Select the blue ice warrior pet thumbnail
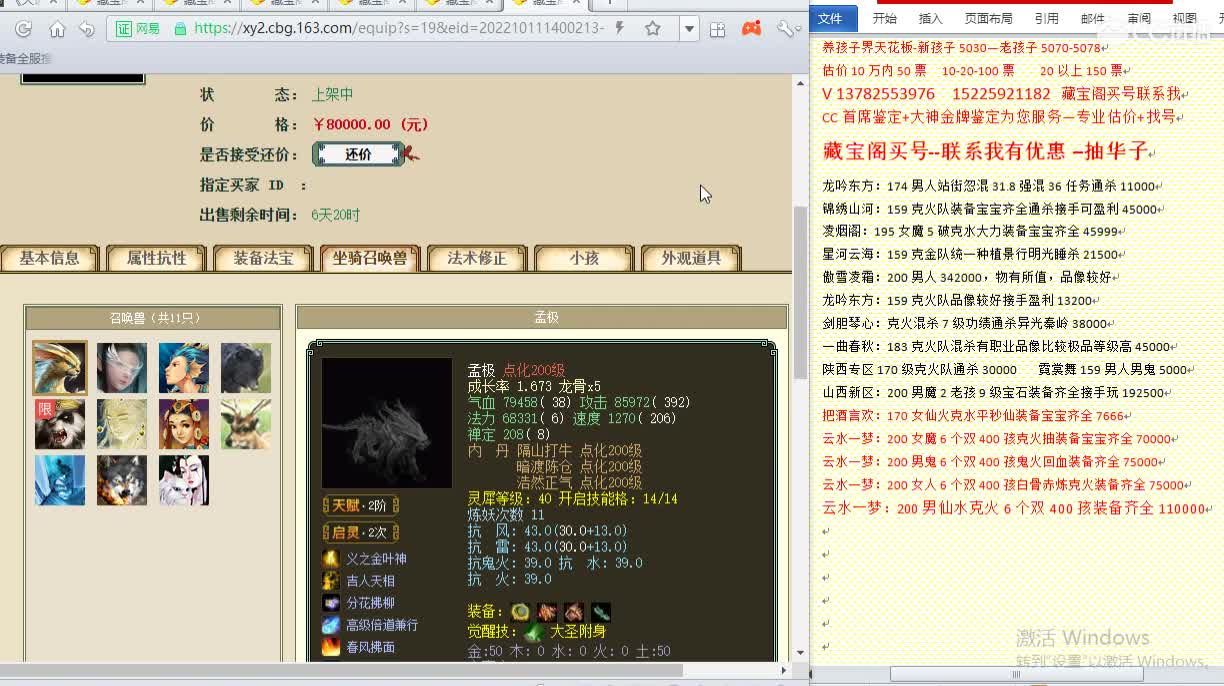 coord(60,480)
